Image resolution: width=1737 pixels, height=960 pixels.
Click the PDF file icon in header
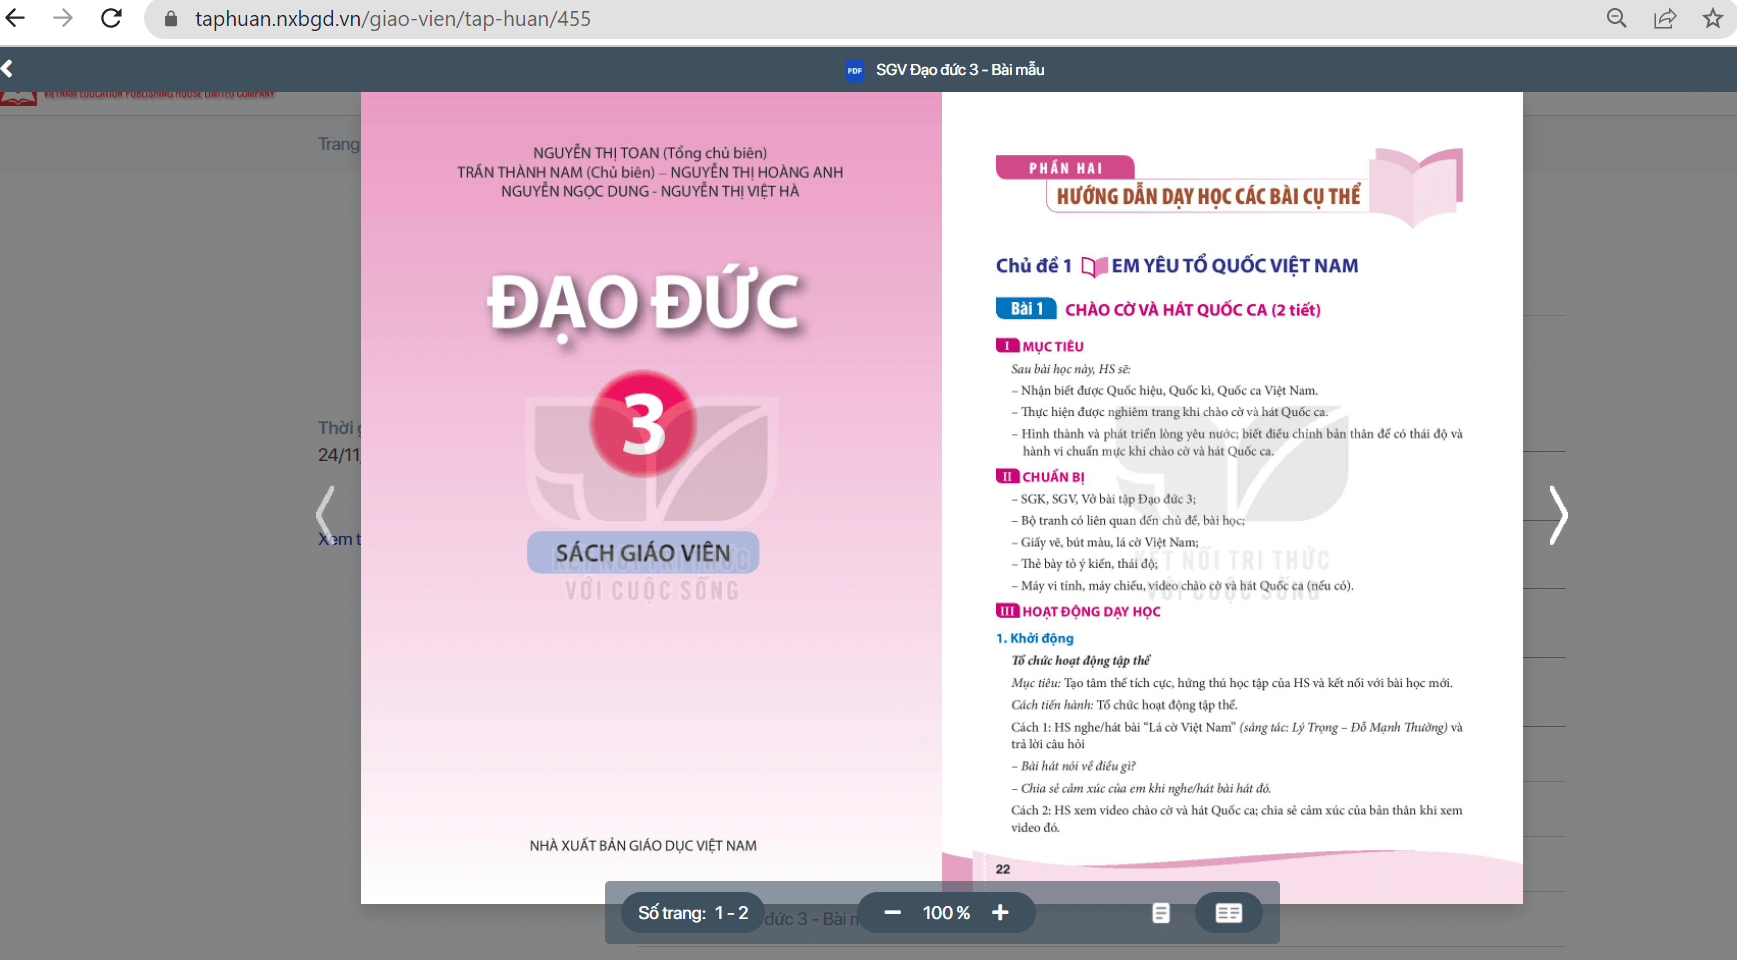click(854, 70)
